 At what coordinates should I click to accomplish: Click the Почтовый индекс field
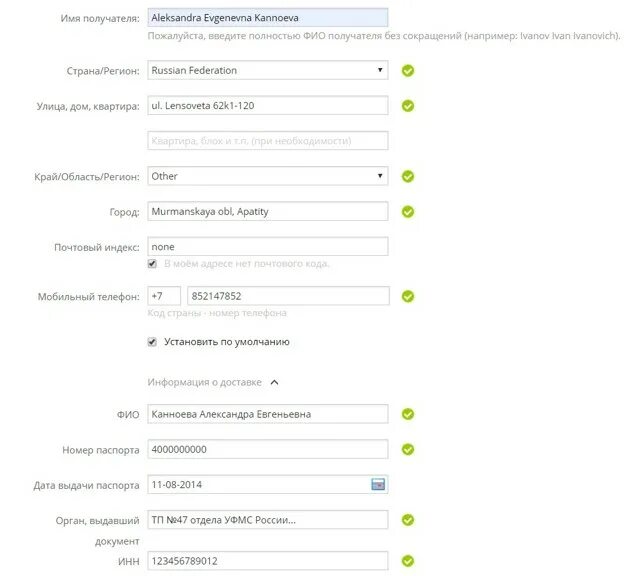click(x=268, y=247)
